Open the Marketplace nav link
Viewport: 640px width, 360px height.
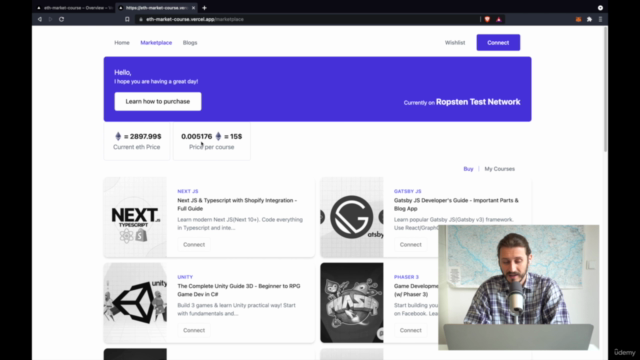pos(156,42)
